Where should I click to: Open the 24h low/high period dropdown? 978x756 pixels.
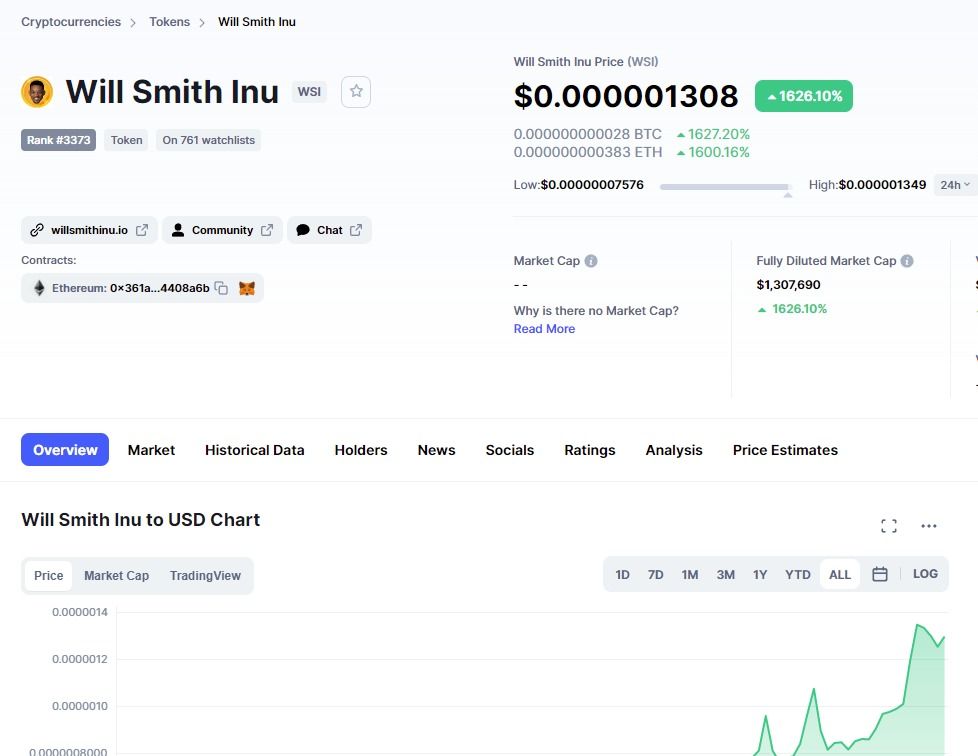pyautogui.click(x=956, y=185)
